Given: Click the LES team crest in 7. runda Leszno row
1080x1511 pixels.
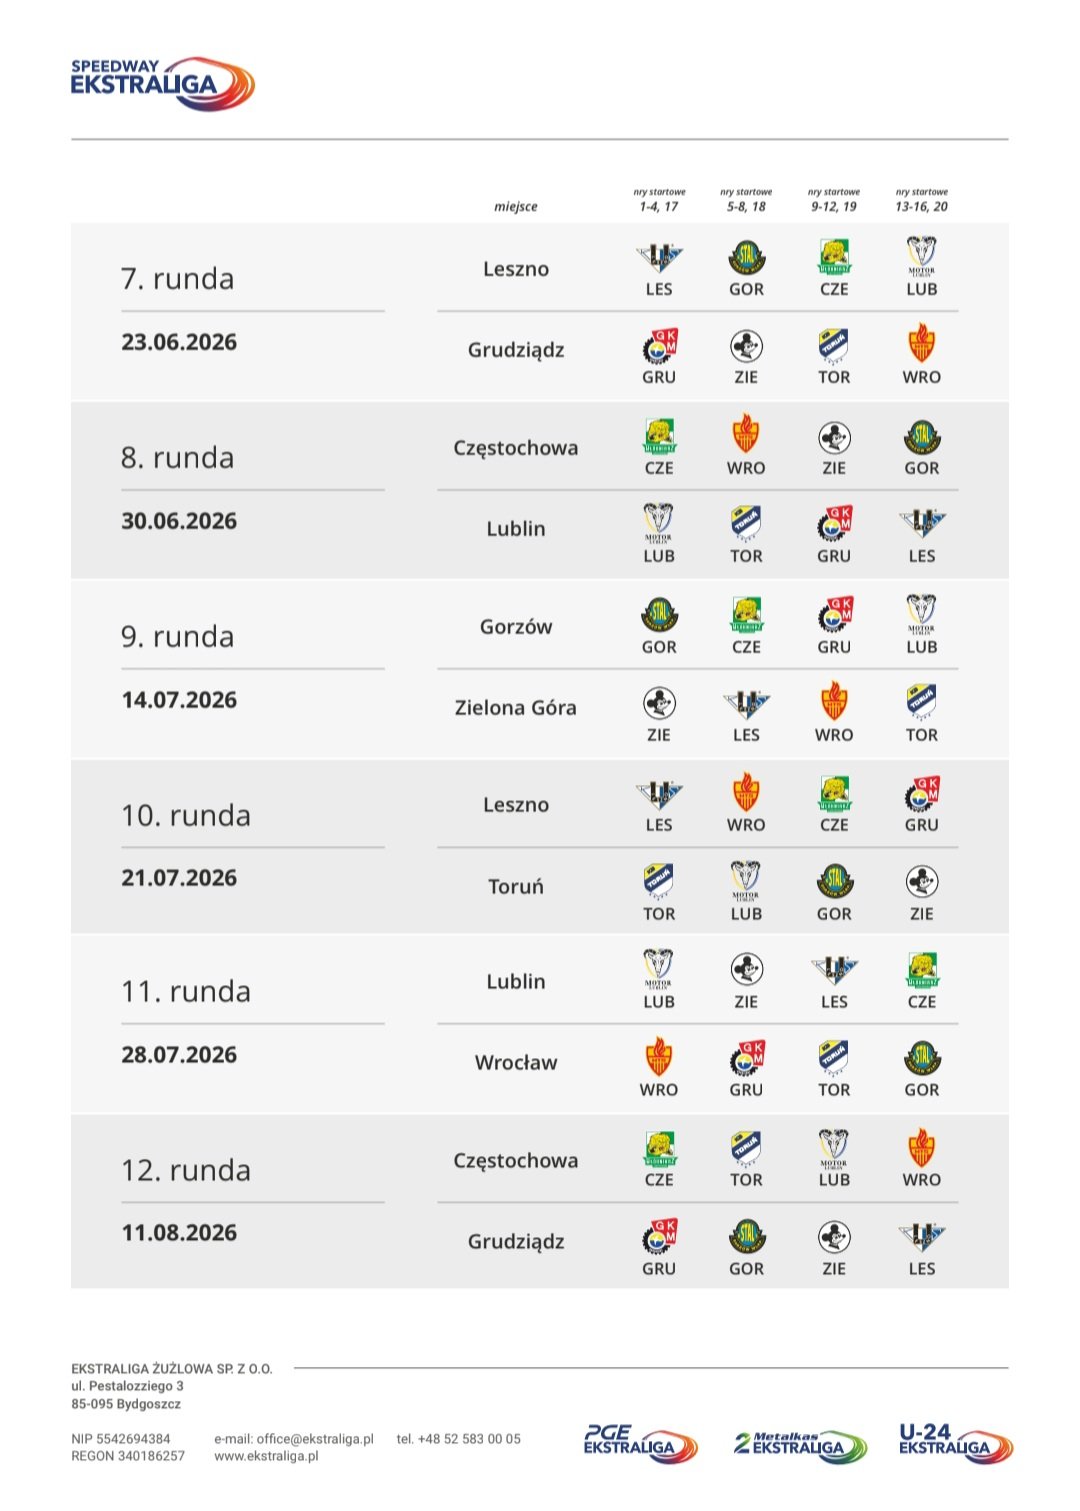Looking at the screenshot, I should point(659,259).
